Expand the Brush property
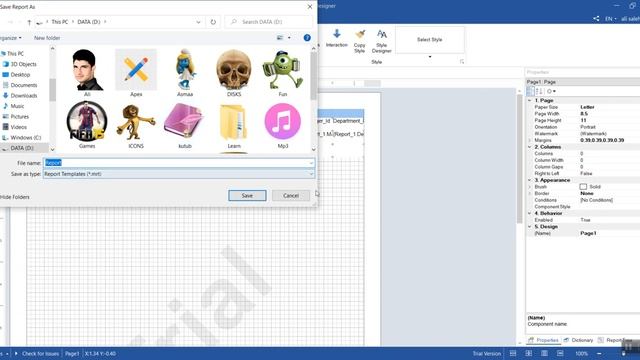 [529, 187]
